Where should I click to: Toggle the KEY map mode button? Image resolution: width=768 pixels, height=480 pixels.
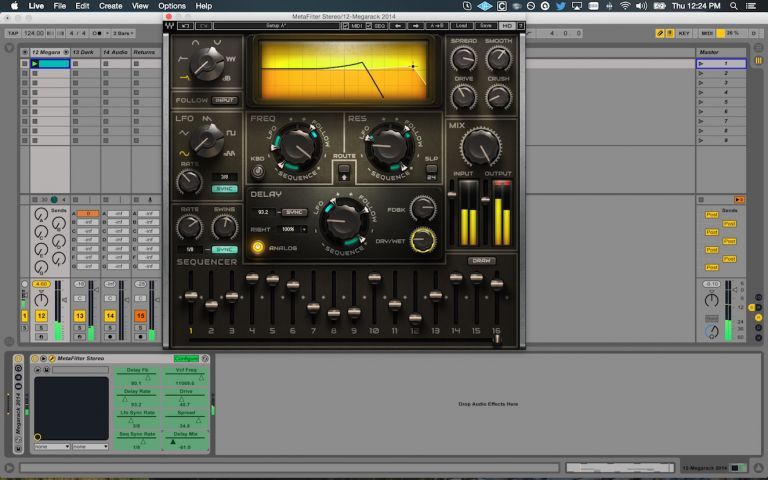(684, 33)
